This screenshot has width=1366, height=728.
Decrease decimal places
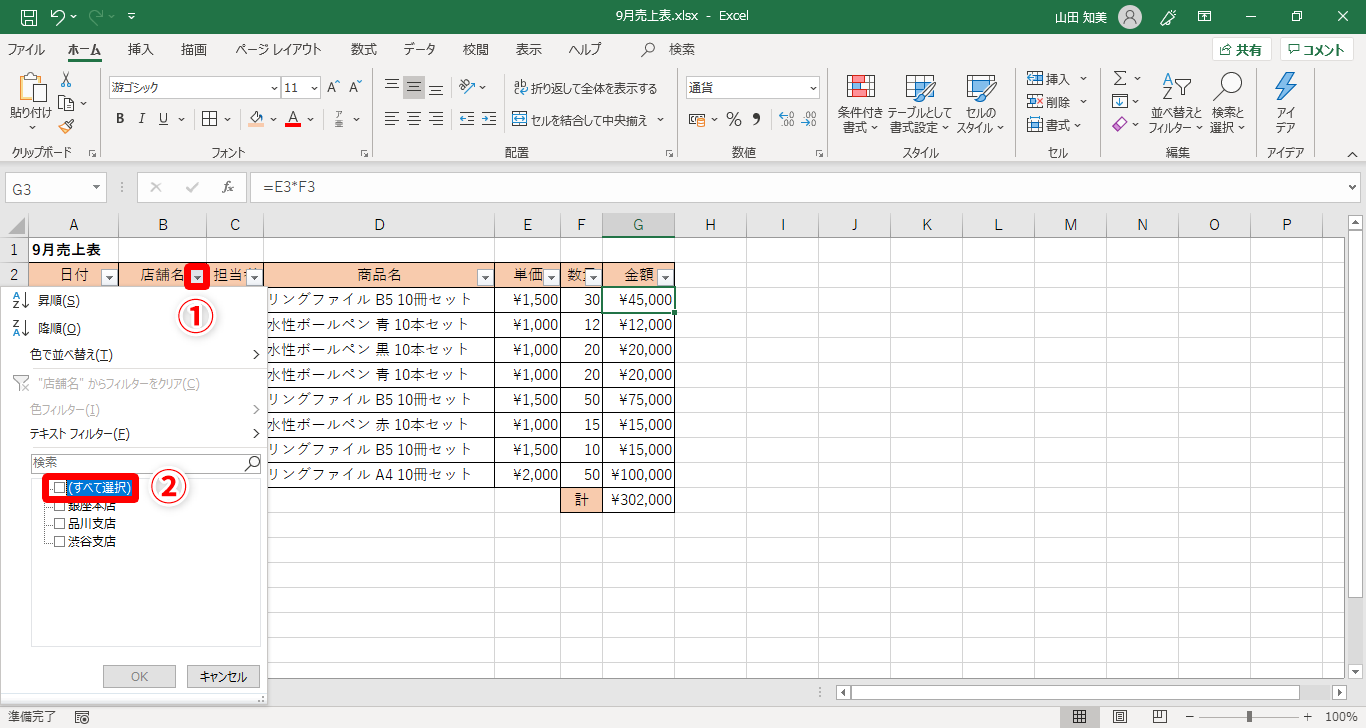[810, 119]
